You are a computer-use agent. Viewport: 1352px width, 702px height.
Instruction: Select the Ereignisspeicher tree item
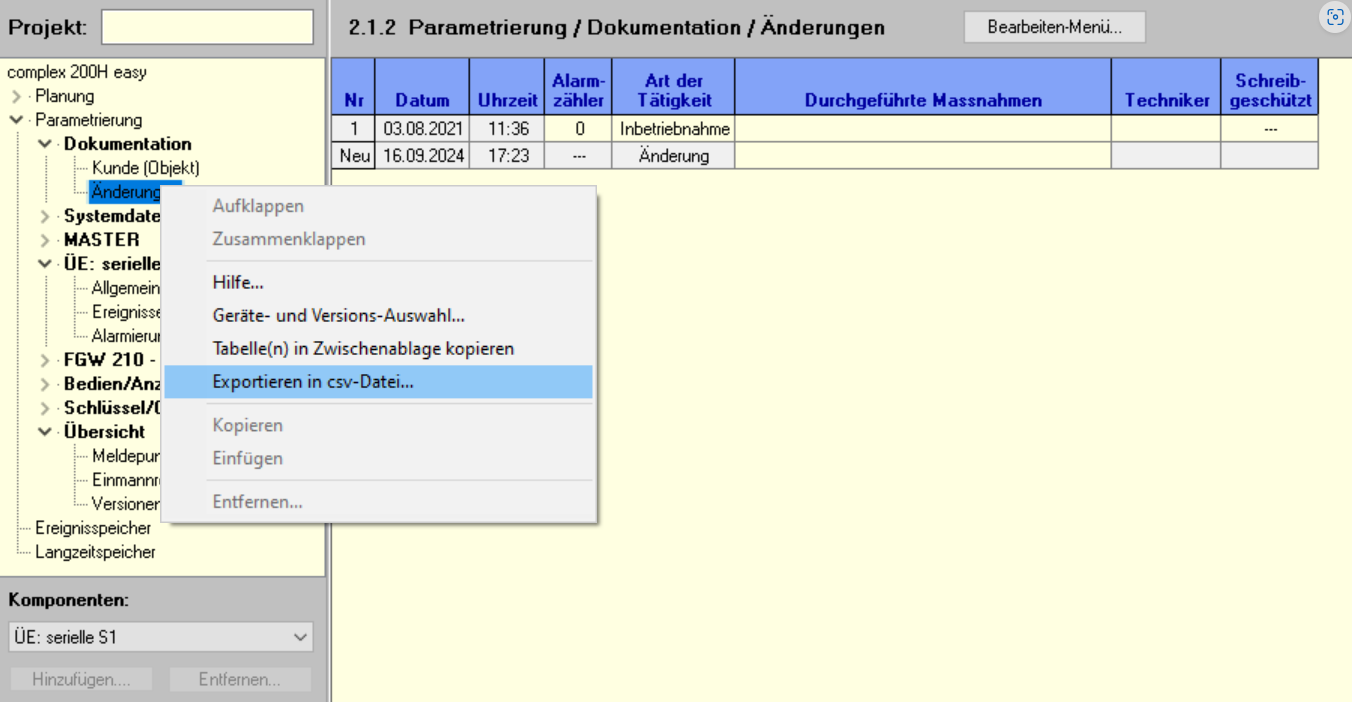click(x=93, y=528)
